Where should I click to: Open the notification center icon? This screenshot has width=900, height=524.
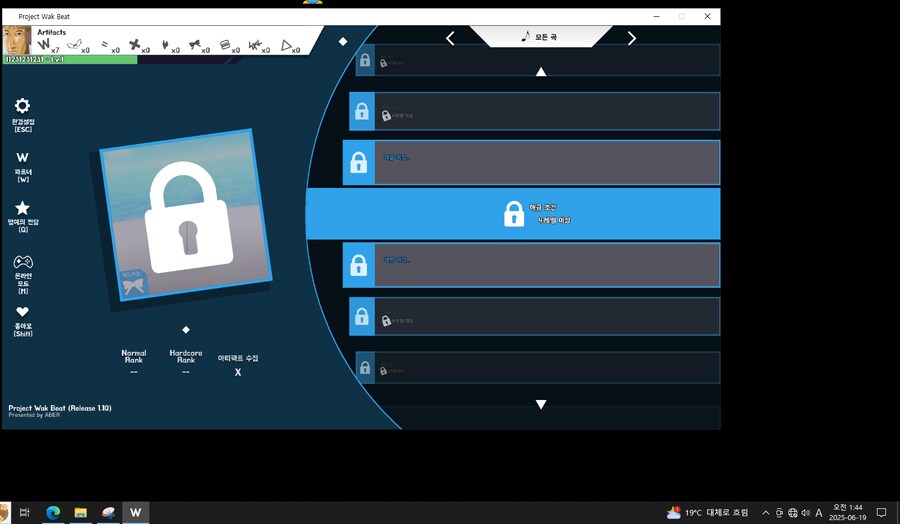(x=882, y=513)
